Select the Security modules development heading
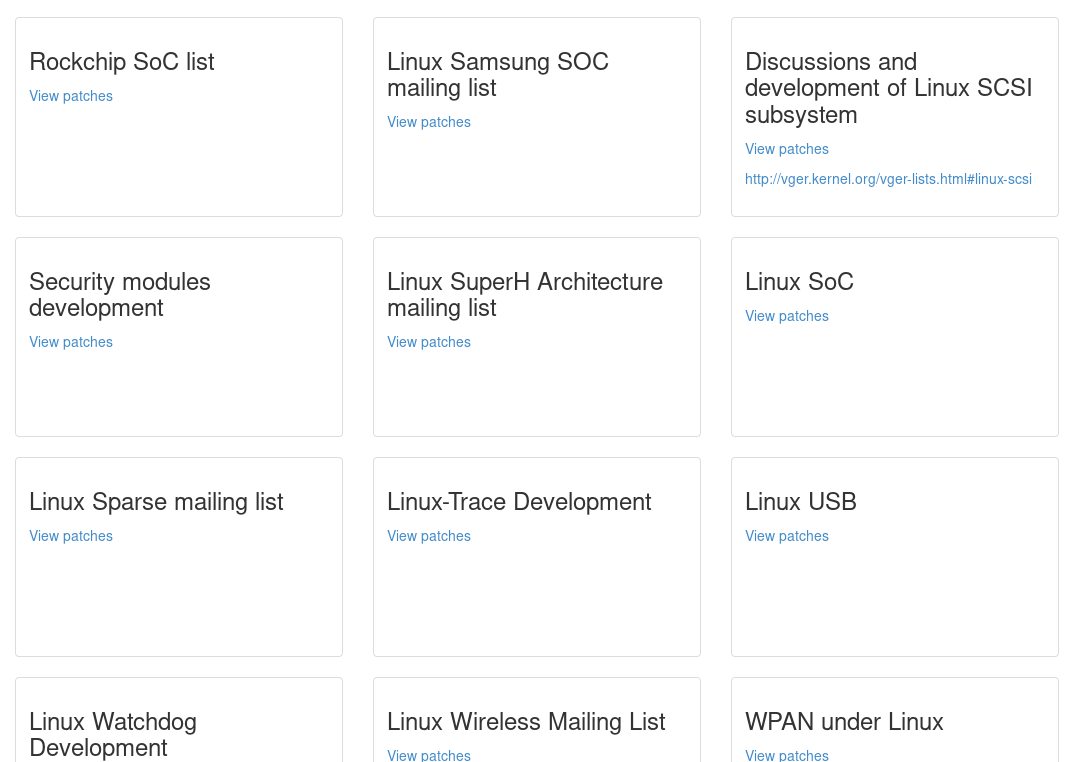The width and height of the screenshot is (1074, 762). (x=120, y=295)
